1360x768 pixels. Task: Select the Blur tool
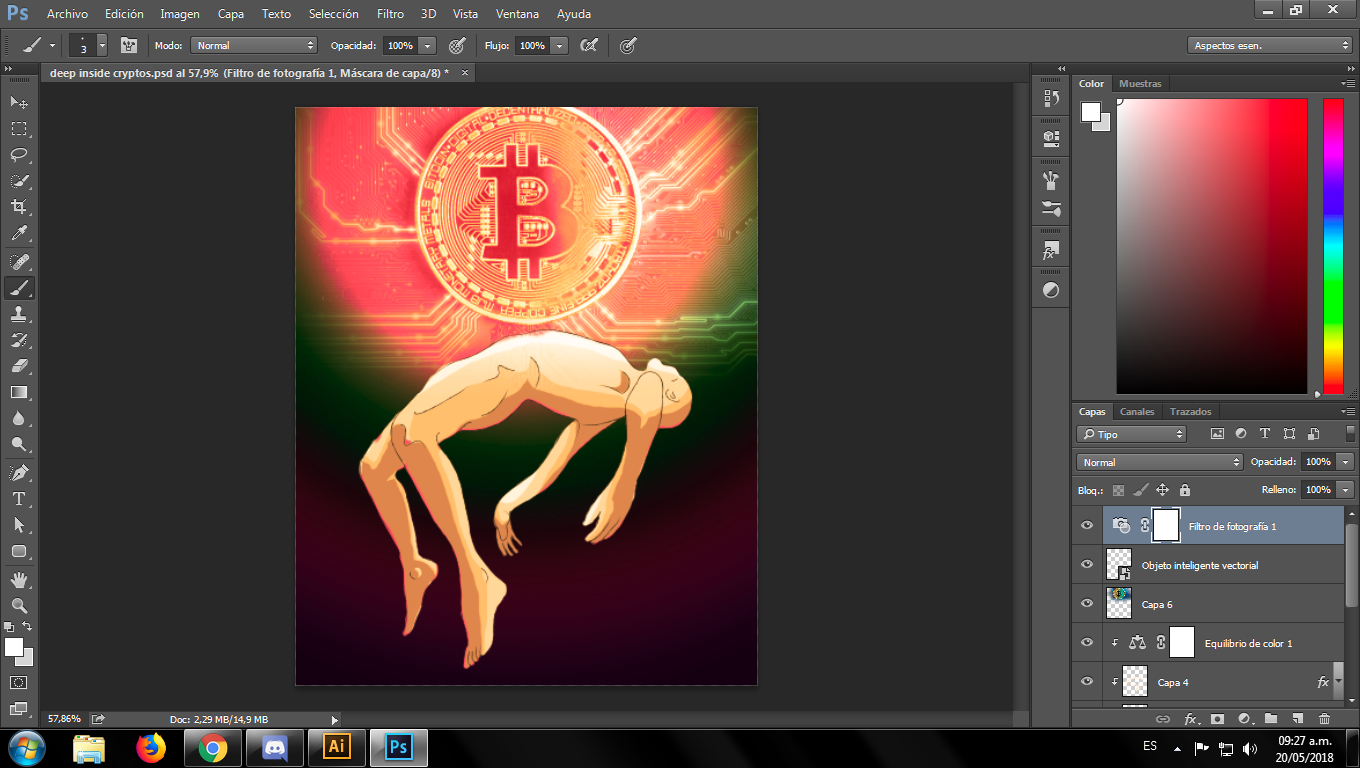[x=19, y=418]
